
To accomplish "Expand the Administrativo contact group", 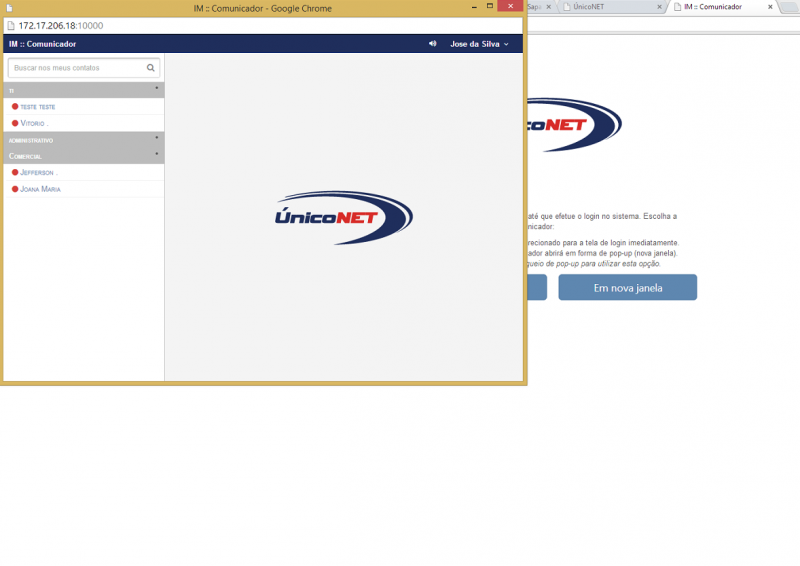I will pos(84,139).
